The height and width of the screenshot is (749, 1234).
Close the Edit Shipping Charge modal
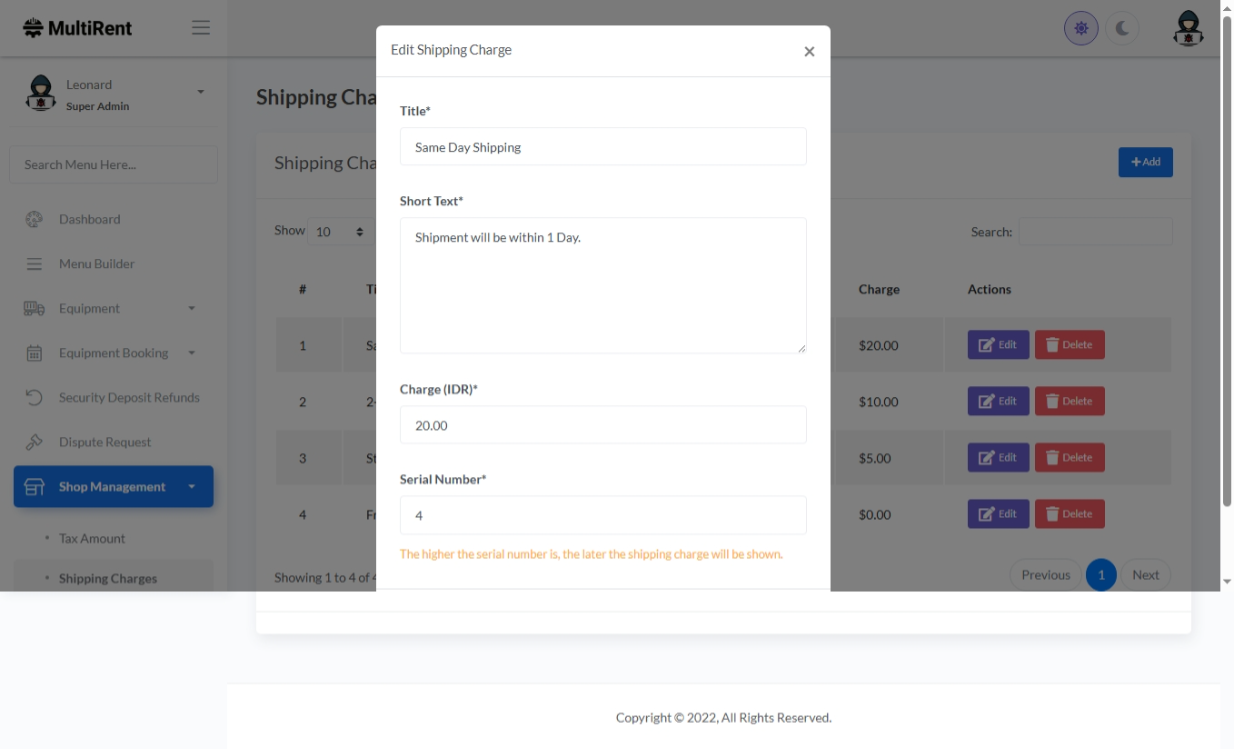coord(809,52)
